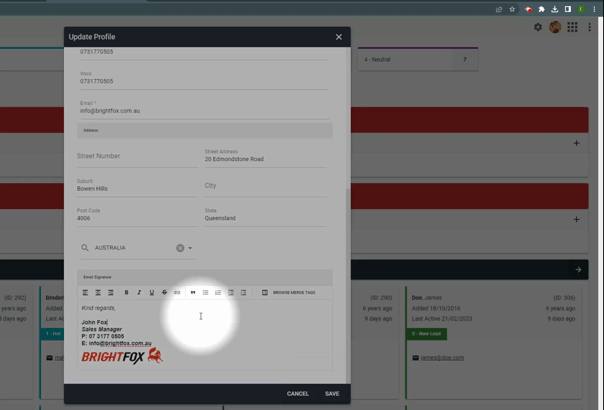Open the background settings gear icon
Screen dimensions: 604x410
538,27
